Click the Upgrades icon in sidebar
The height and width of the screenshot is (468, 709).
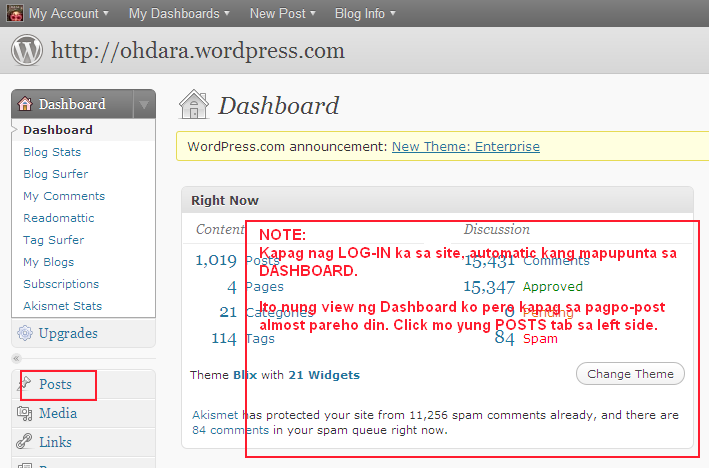point(25,333)
